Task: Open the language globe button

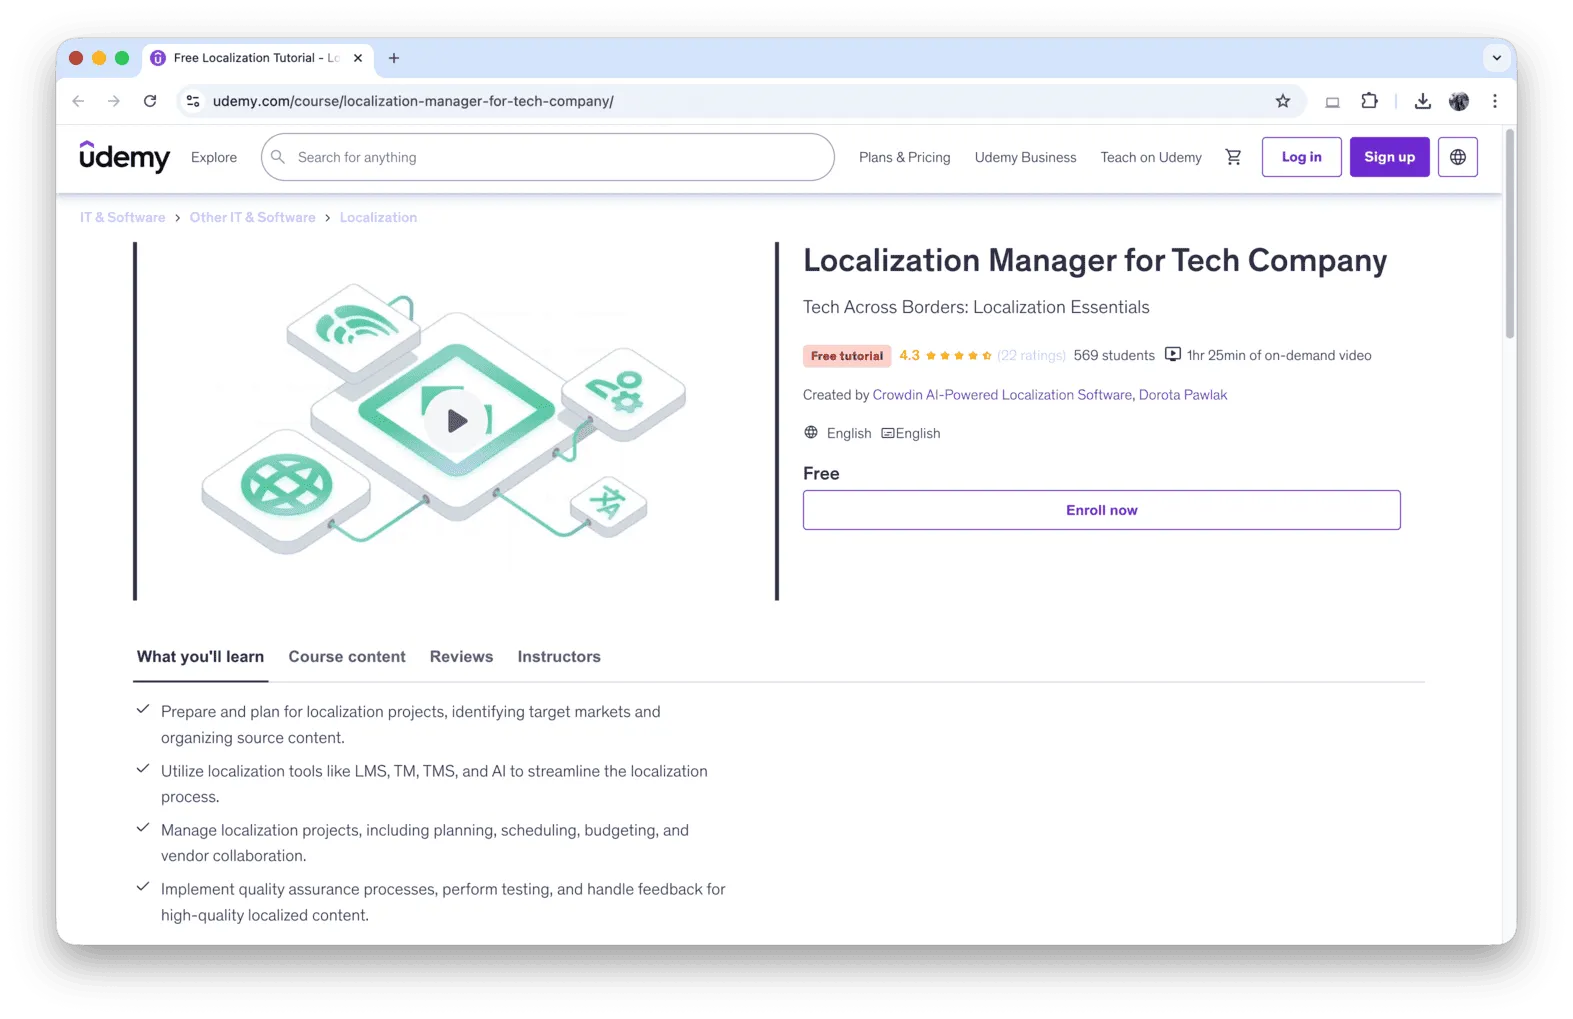Action: pyautogui.click(x=1458, y=157)
